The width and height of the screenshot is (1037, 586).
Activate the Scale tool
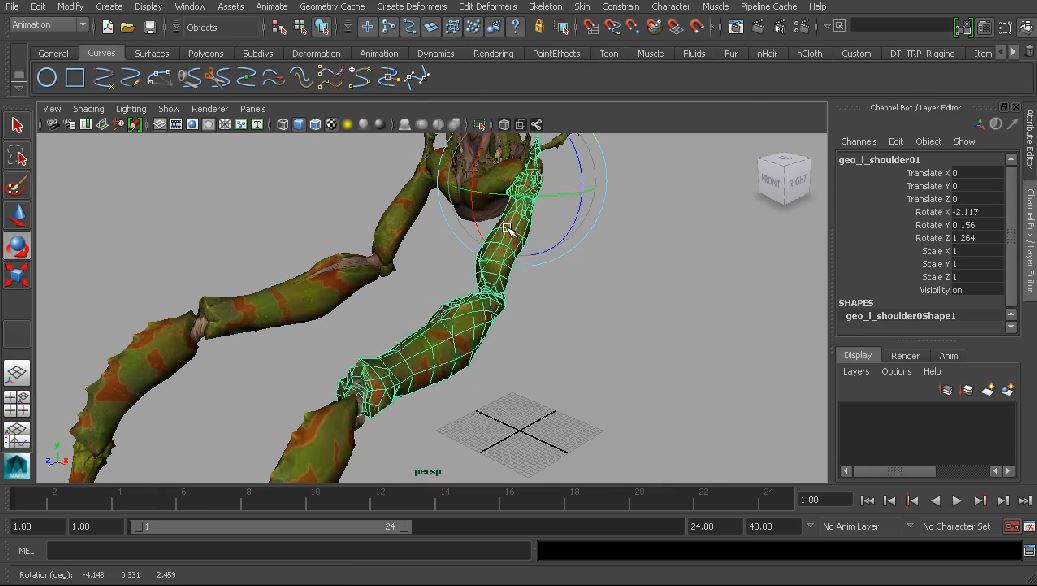coord(17,275)
